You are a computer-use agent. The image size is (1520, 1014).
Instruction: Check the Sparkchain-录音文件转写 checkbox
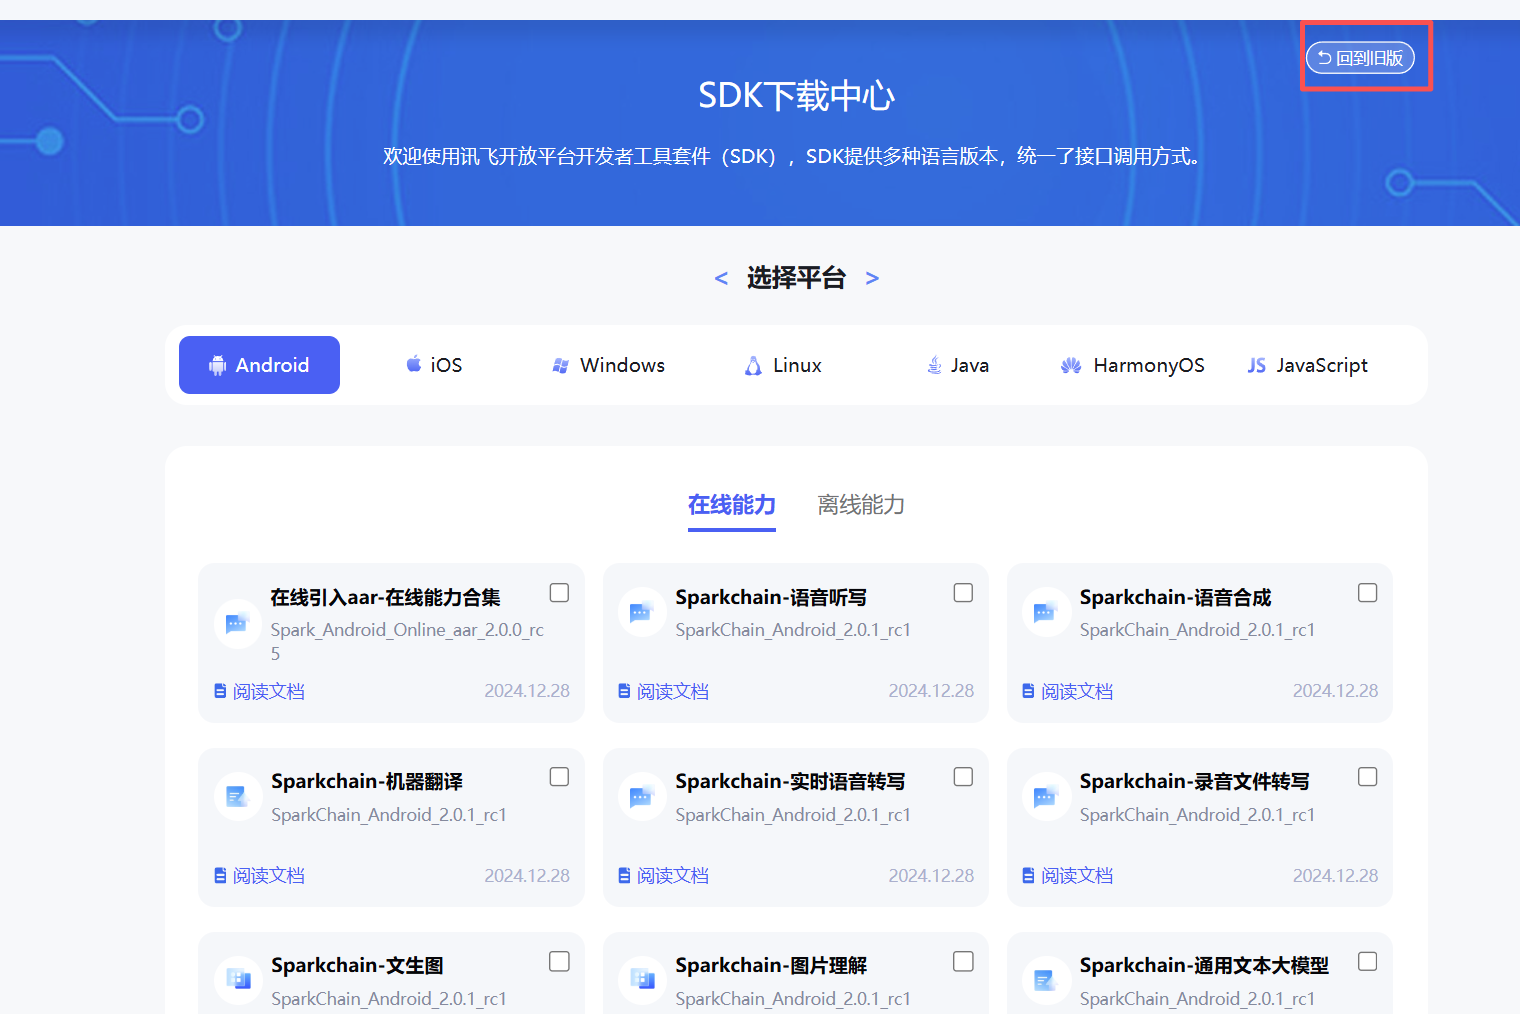(1367, 777)
